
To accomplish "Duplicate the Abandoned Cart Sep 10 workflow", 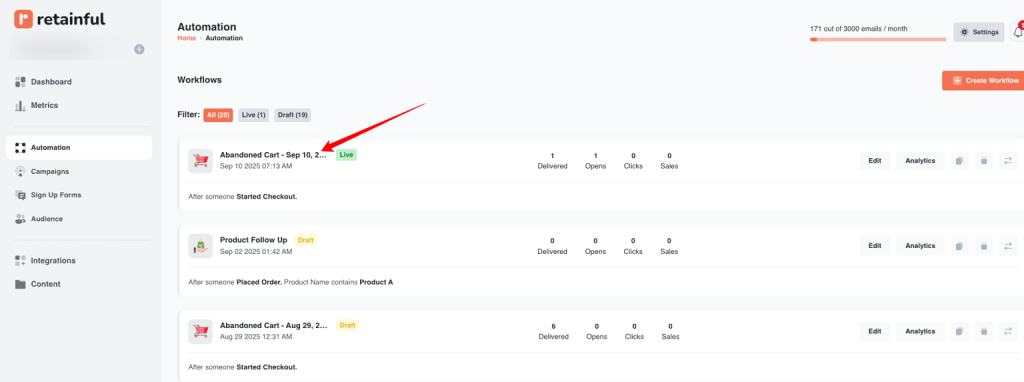I will 959,161.
